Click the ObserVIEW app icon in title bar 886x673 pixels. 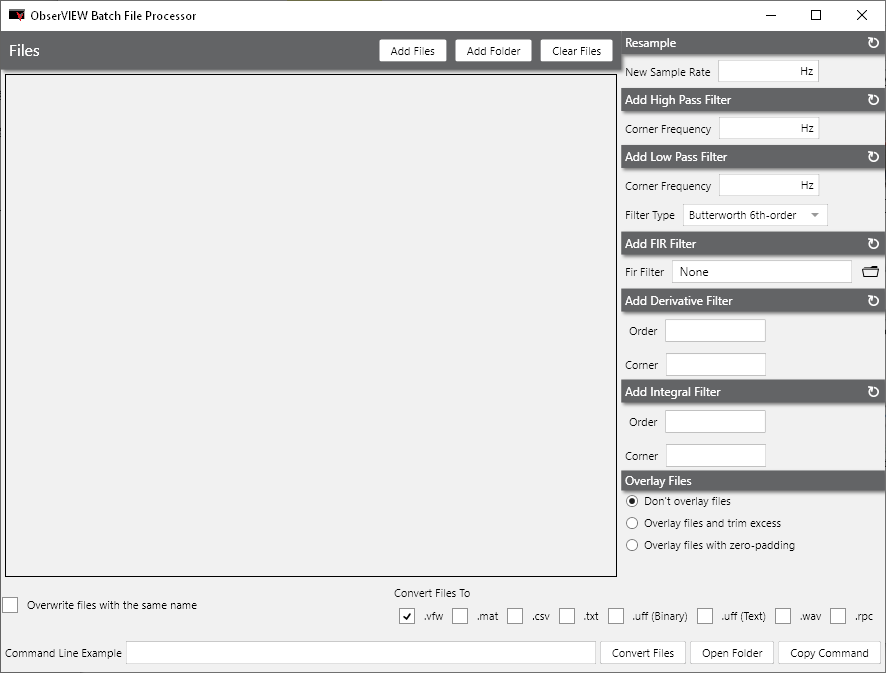click(x=16, y=15)
